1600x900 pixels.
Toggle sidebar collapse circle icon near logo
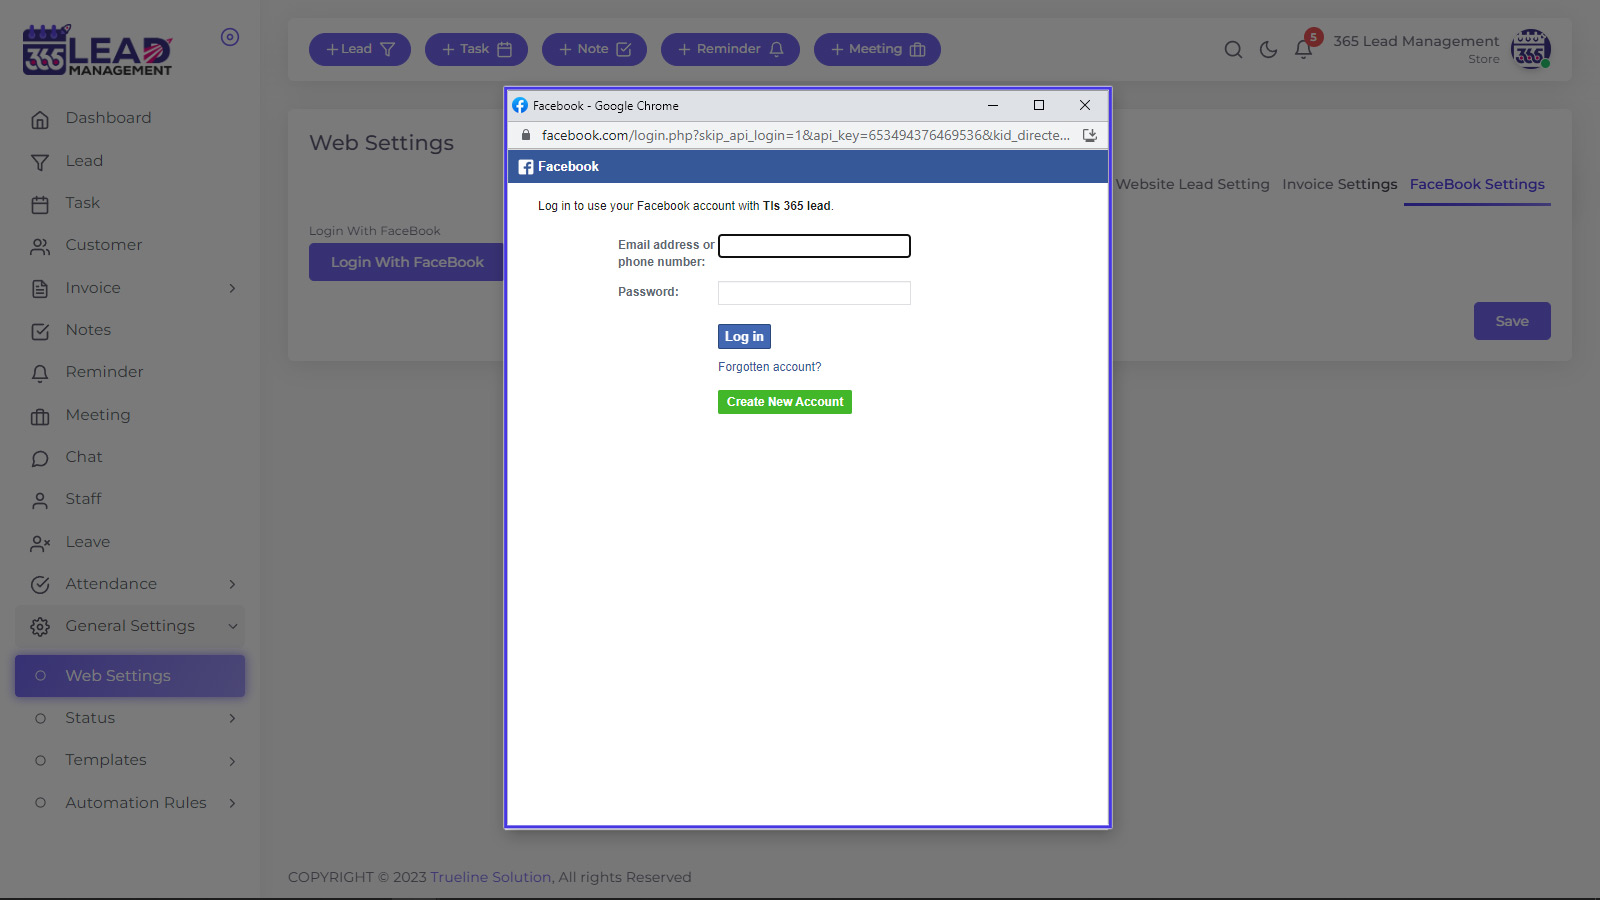point(230,37)
